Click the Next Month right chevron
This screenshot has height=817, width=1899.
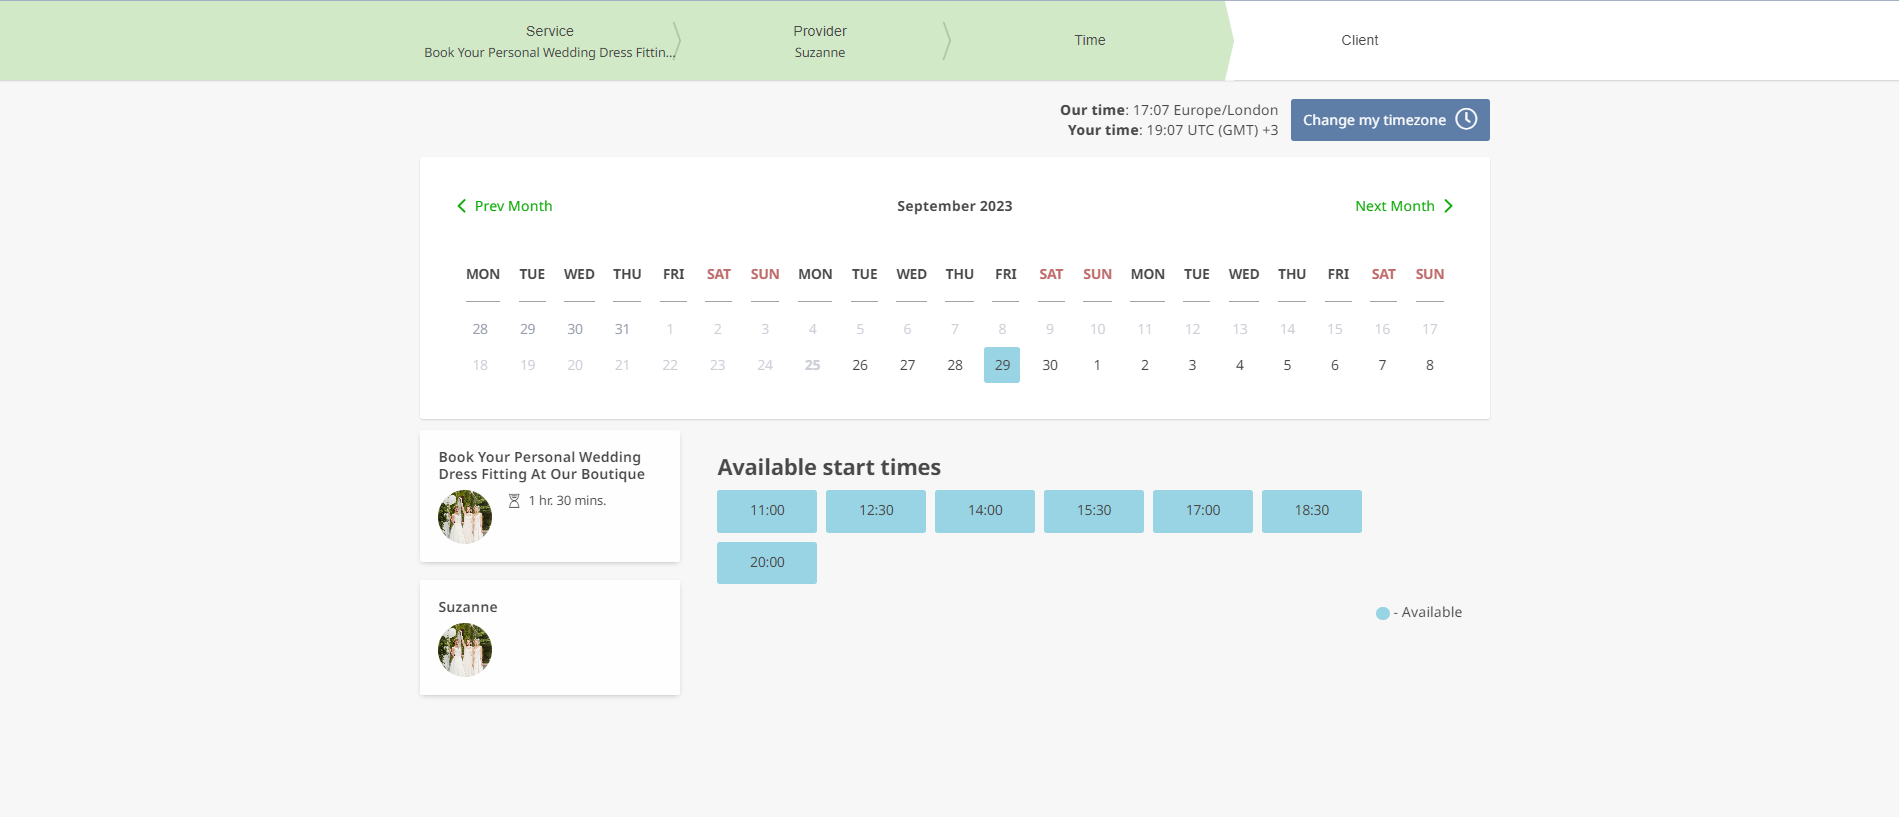[1448, 206]
